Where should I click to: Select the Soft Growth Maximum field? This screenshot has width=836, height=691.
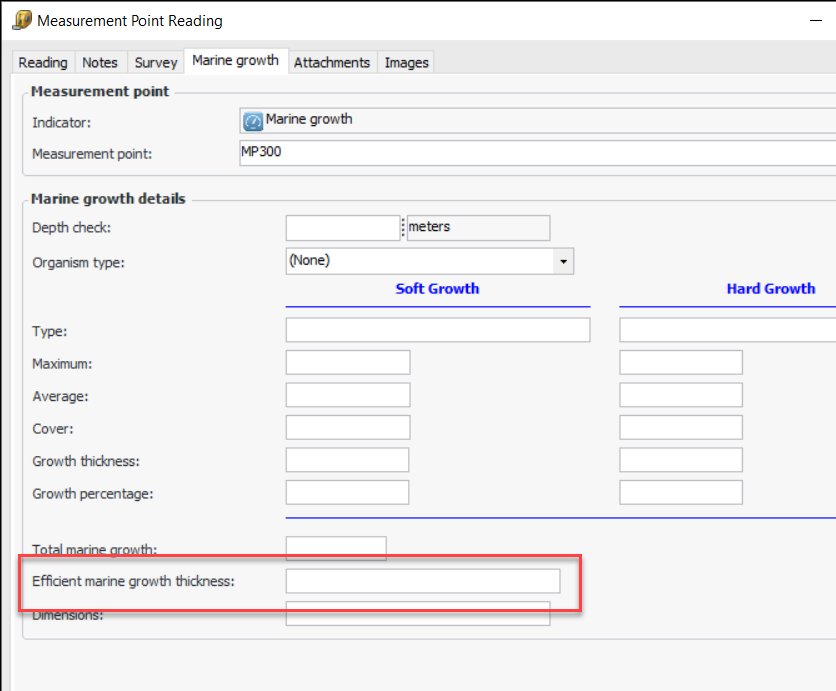click(347, 363)
